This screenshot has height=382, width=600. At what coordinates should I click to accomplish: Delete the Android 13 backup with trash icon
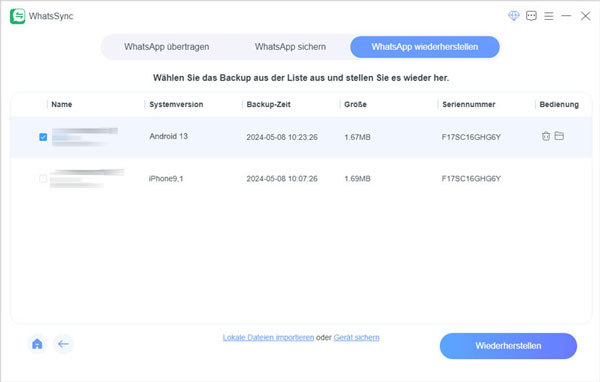point(546,136)
